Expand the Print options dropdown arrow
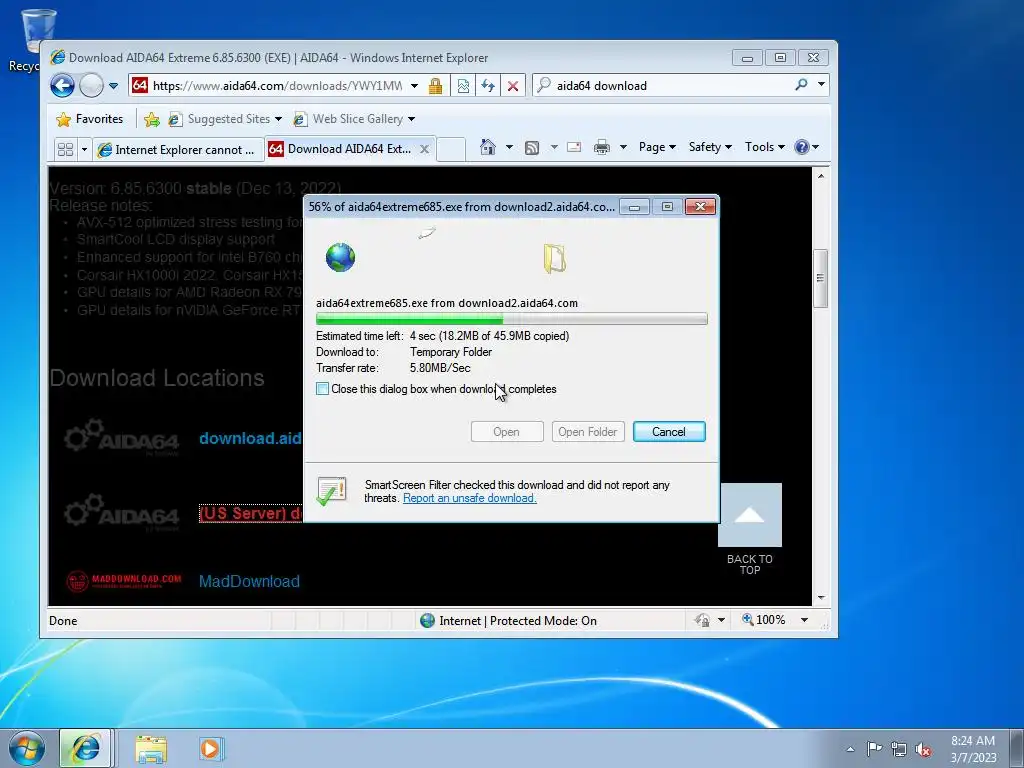Screen dimensions: 1024x768 (623, 147)
